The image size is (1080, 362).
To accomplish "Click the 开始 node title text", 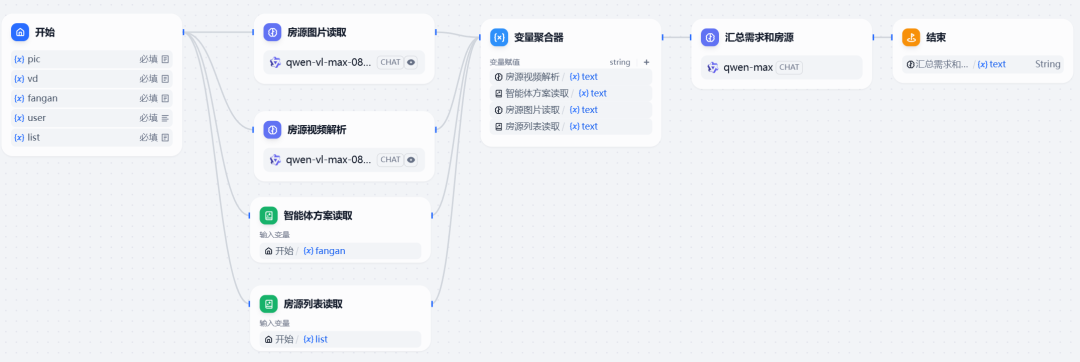I will coord(45,32).
